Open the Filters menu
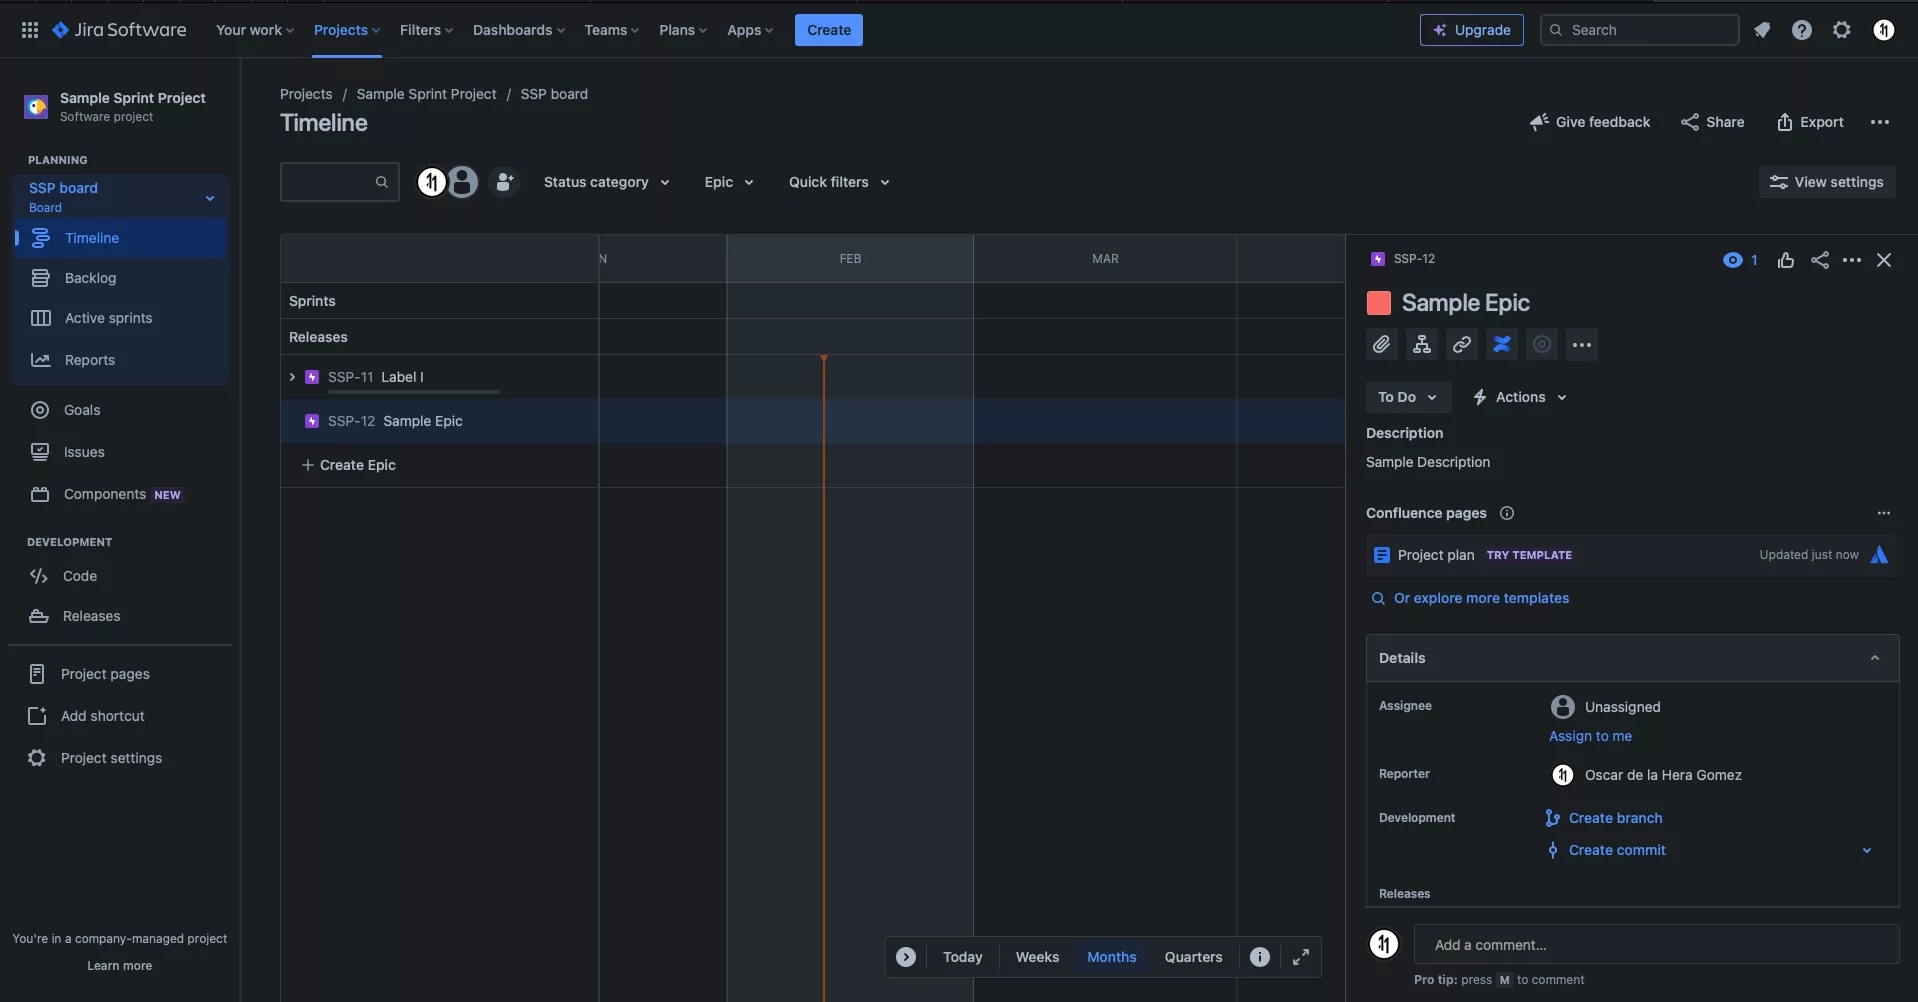The image size is (1918, 1002). (x=426, y=30)
